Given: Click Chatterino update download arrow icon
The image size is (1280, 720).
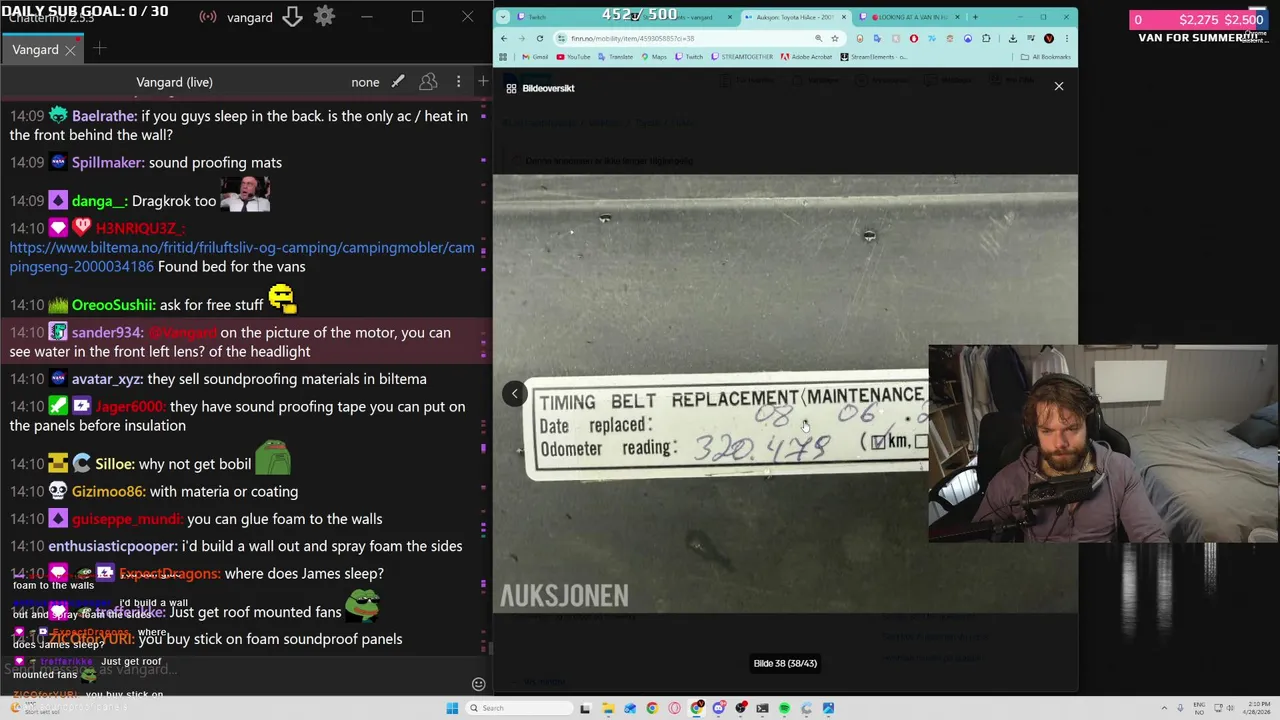Looking at the screenshot, I should 292,17.
